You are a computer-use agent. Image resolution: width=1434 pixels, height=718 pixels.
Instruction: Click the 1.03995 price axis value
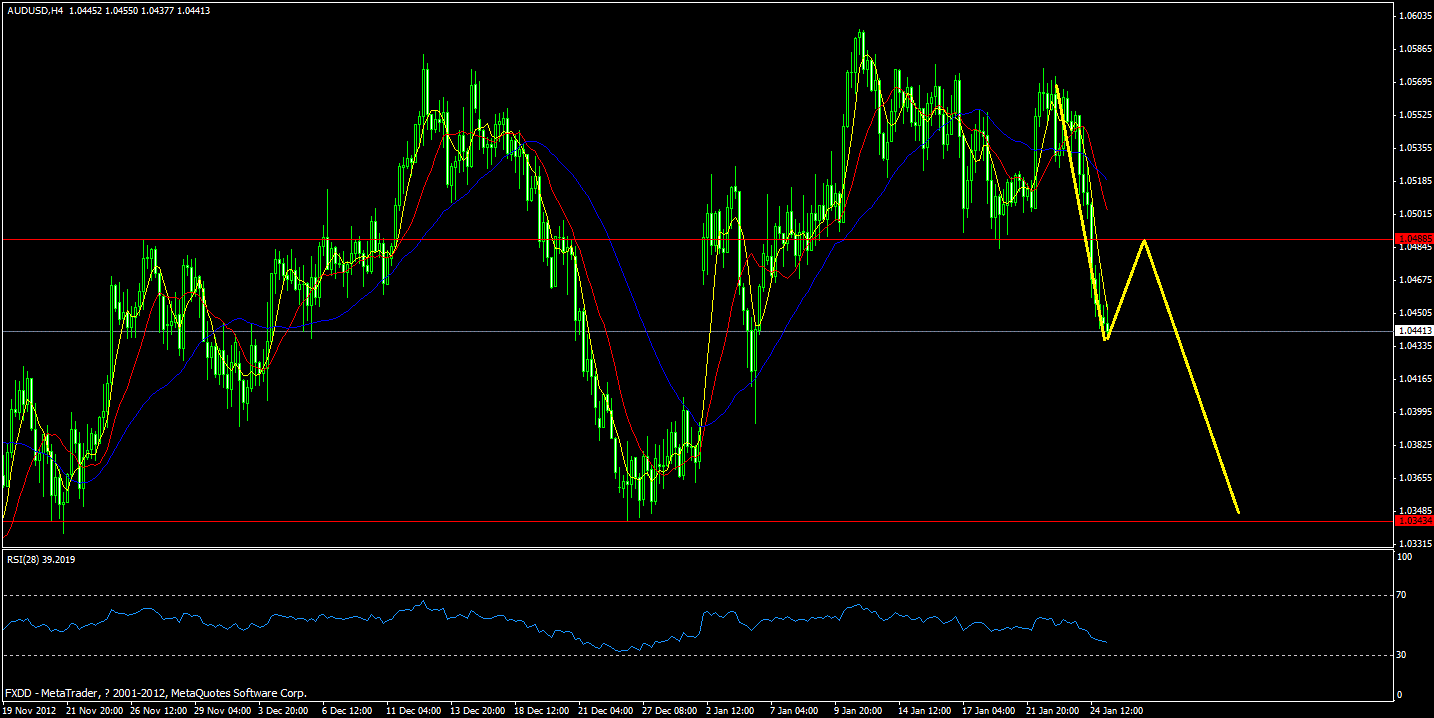pyautogui.click(x=1416, y=412)
